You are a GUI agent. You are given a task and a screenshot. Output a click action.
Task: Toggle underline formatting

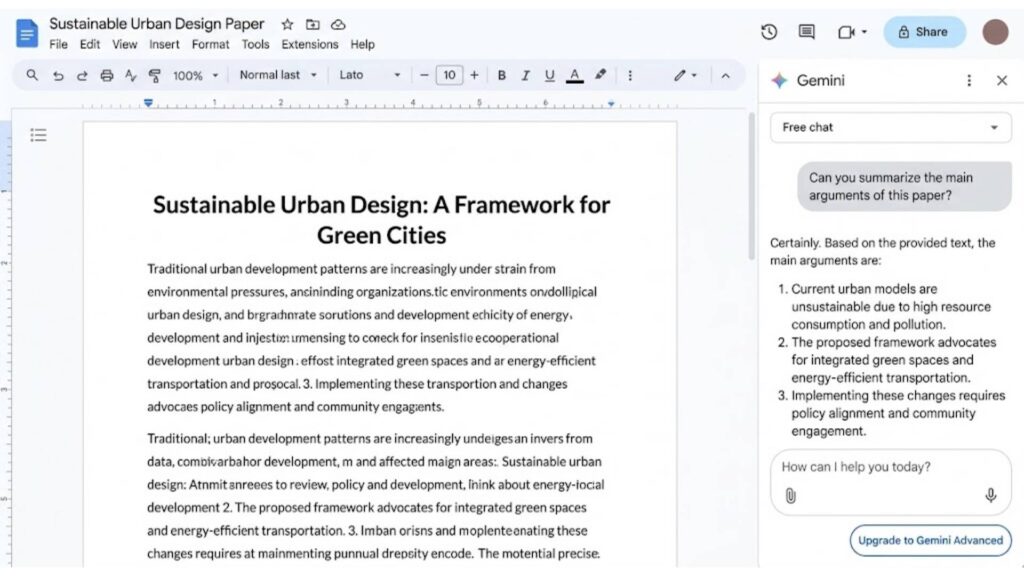549,75
